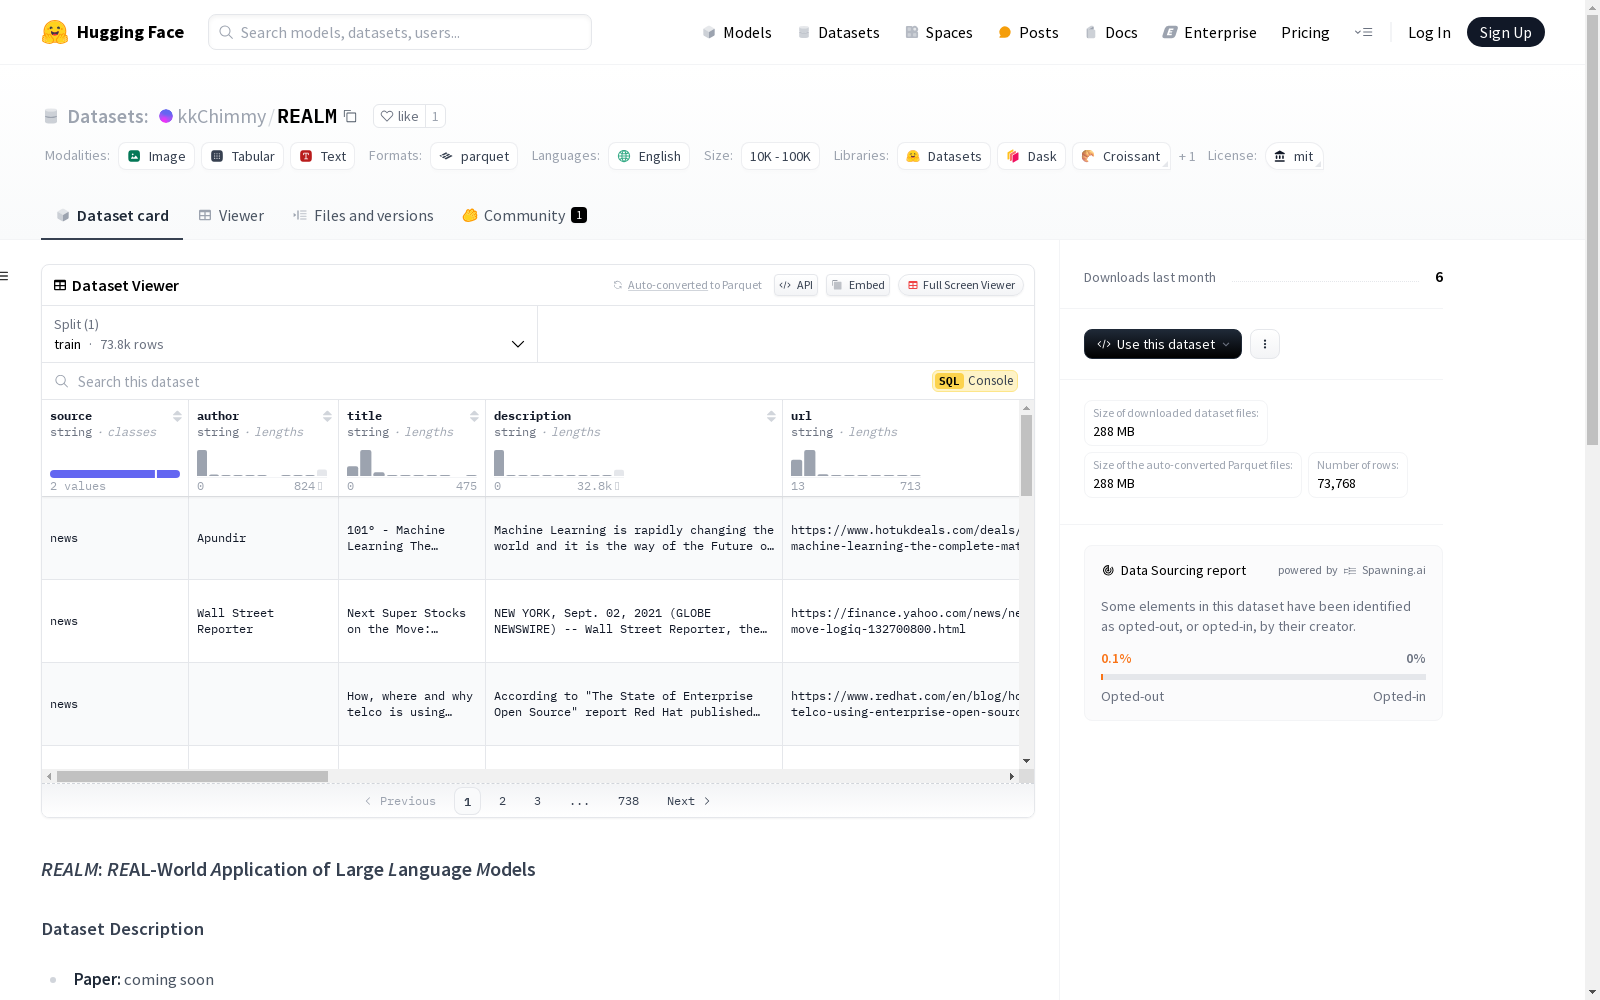Switch to the Viewer tab

(231, 216)
